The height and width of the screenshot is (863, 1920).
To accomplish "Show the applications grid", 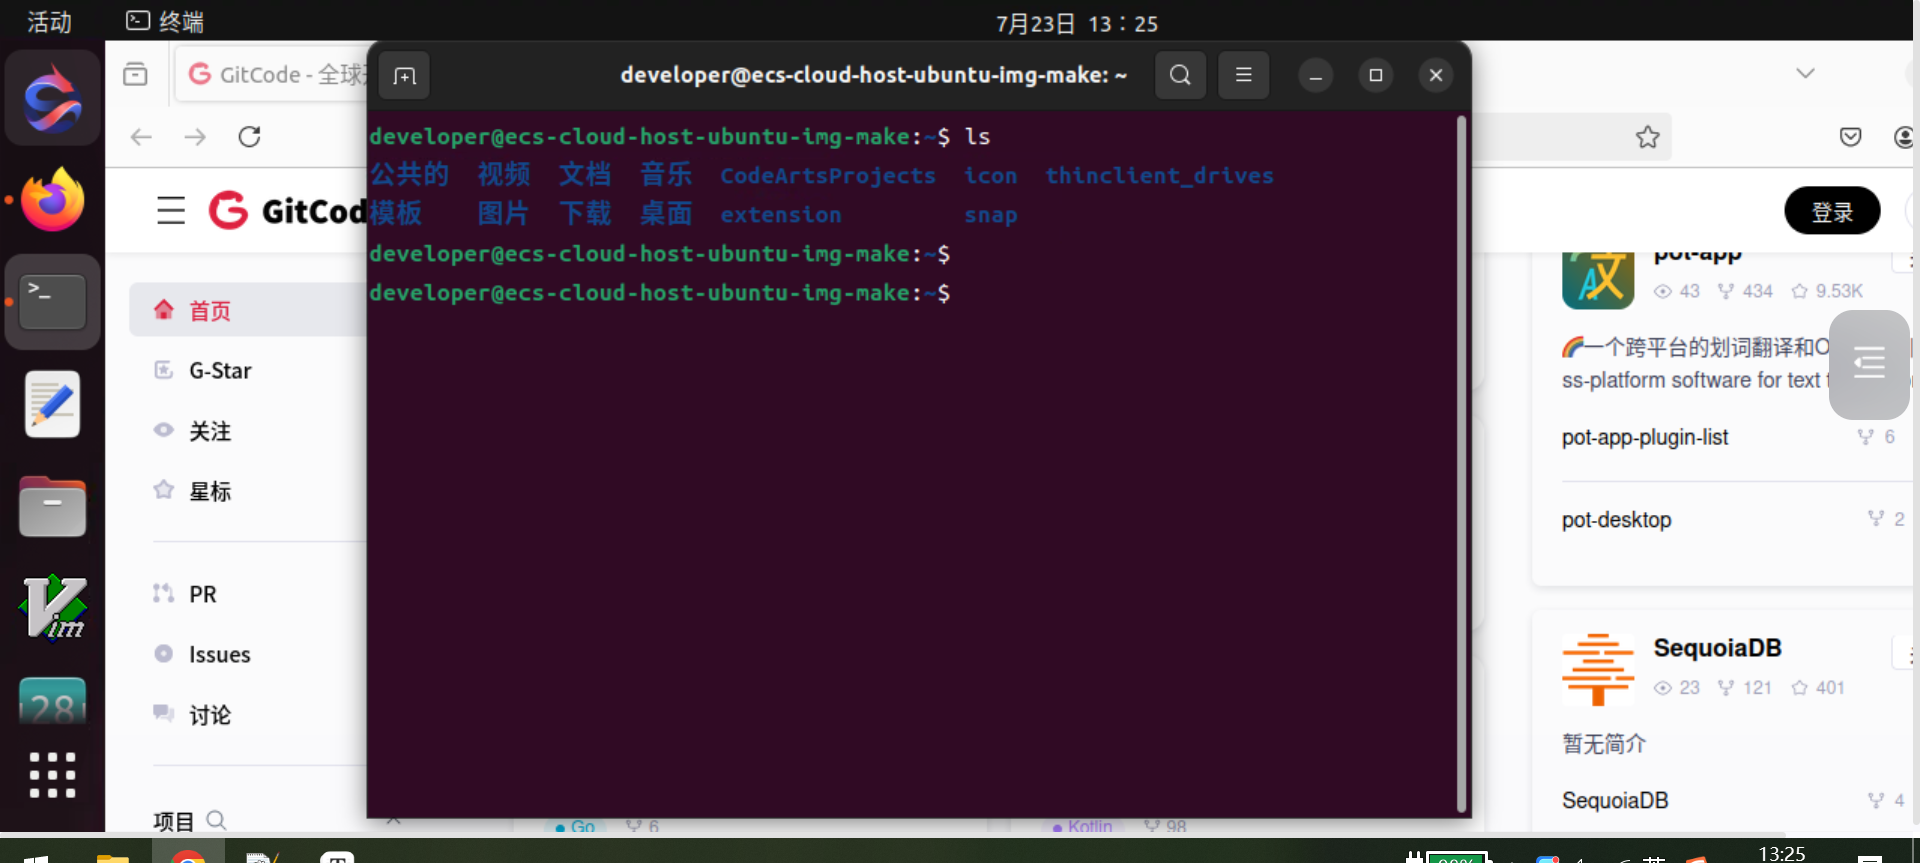I will (53, 775).
